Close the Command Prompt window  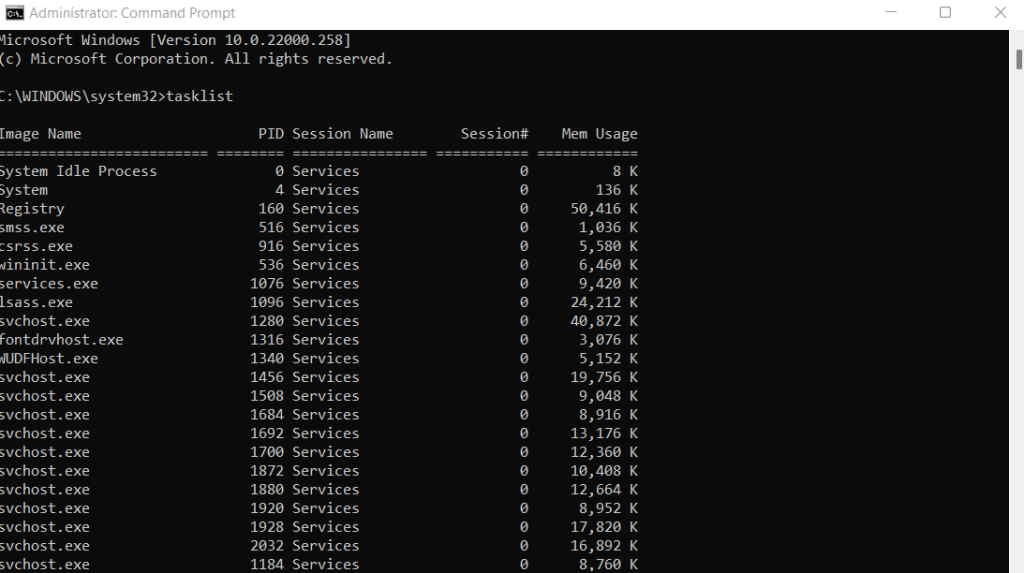point(1000,12)
